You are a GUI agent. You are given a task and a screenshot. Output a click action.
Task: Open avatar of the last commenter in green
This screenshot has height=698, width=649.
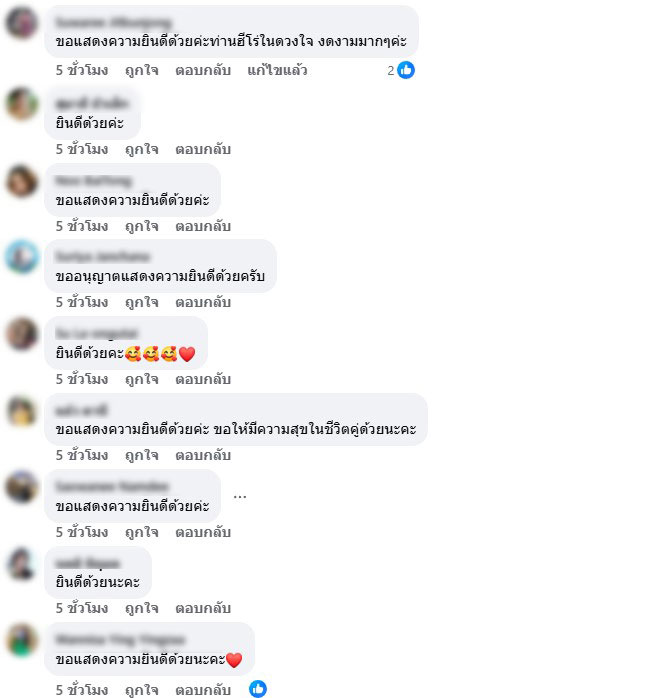21,640
